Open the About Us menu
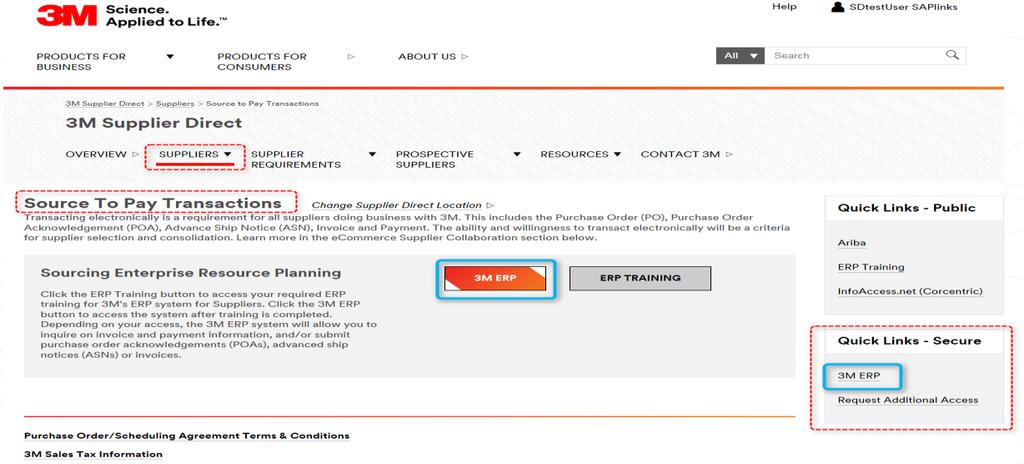 coord(427,56)
